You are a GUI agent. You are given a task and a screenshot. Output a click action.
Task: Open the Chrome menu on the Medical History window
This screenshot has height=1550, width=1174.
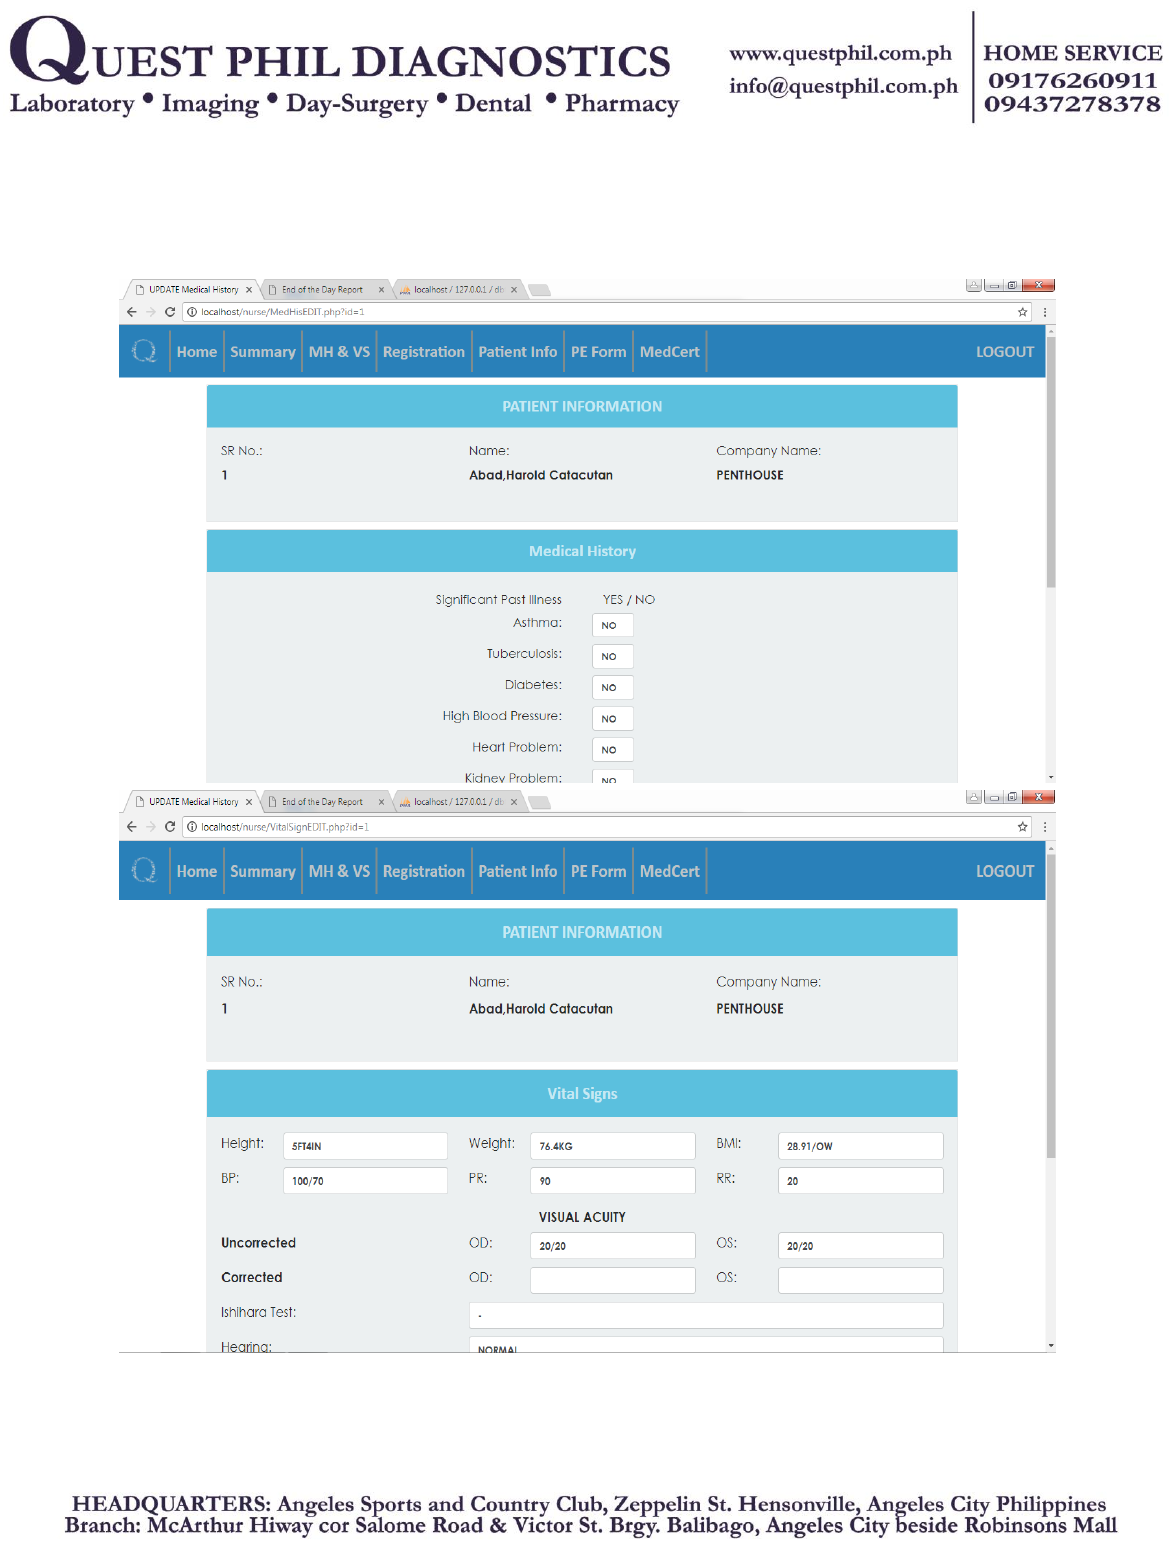(1045, 312)
